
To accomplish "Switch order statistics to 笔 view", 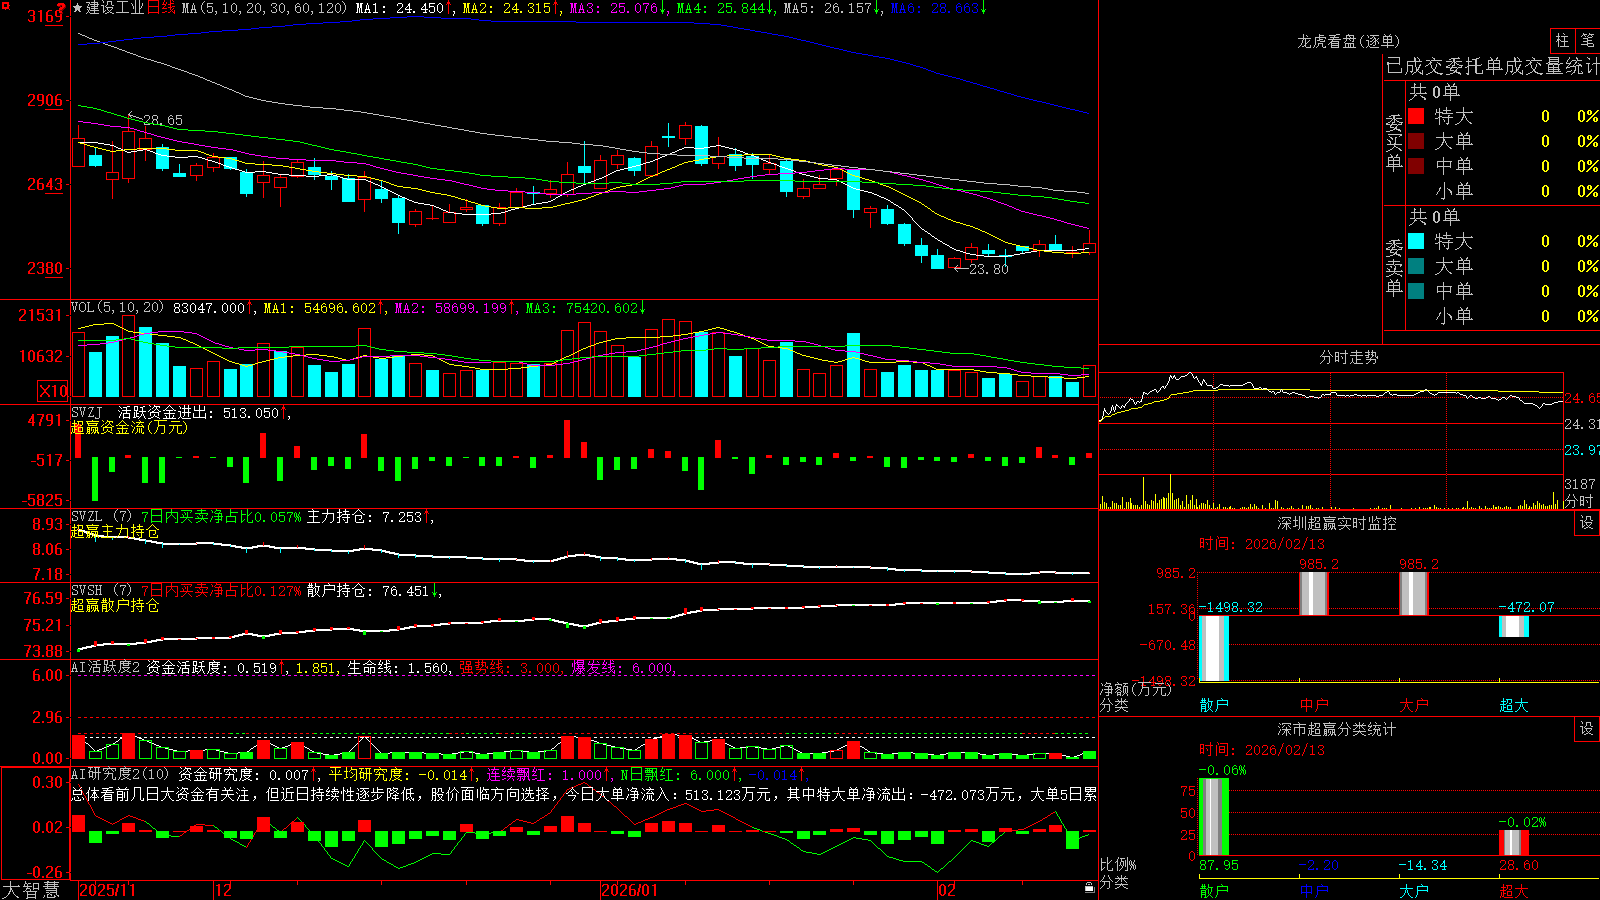I will click(1588, 41).
